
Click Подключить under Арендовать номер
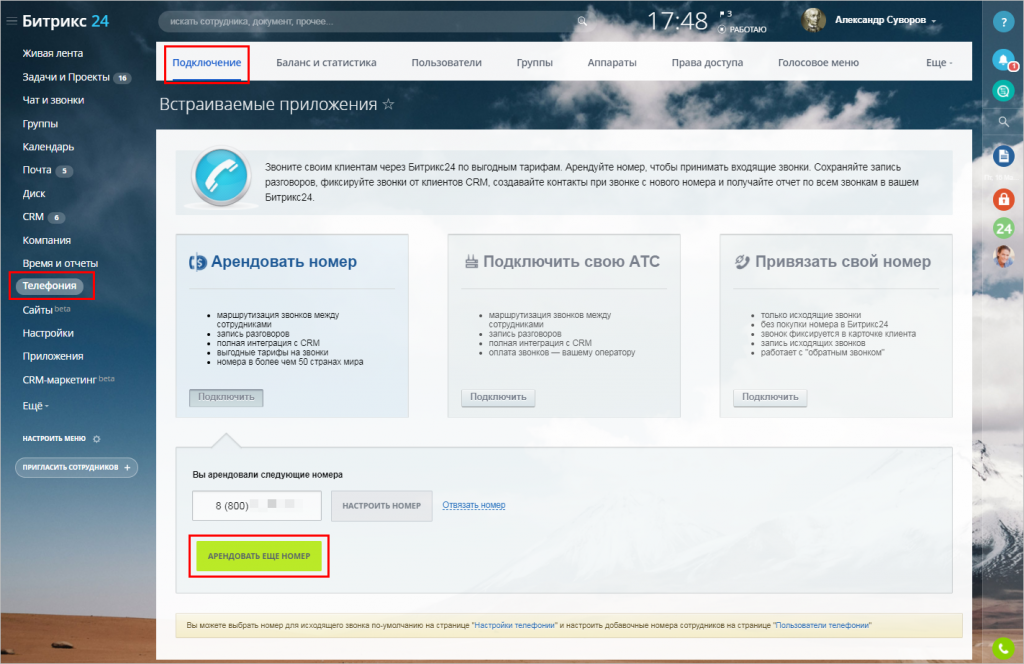[x=226, y=397]
